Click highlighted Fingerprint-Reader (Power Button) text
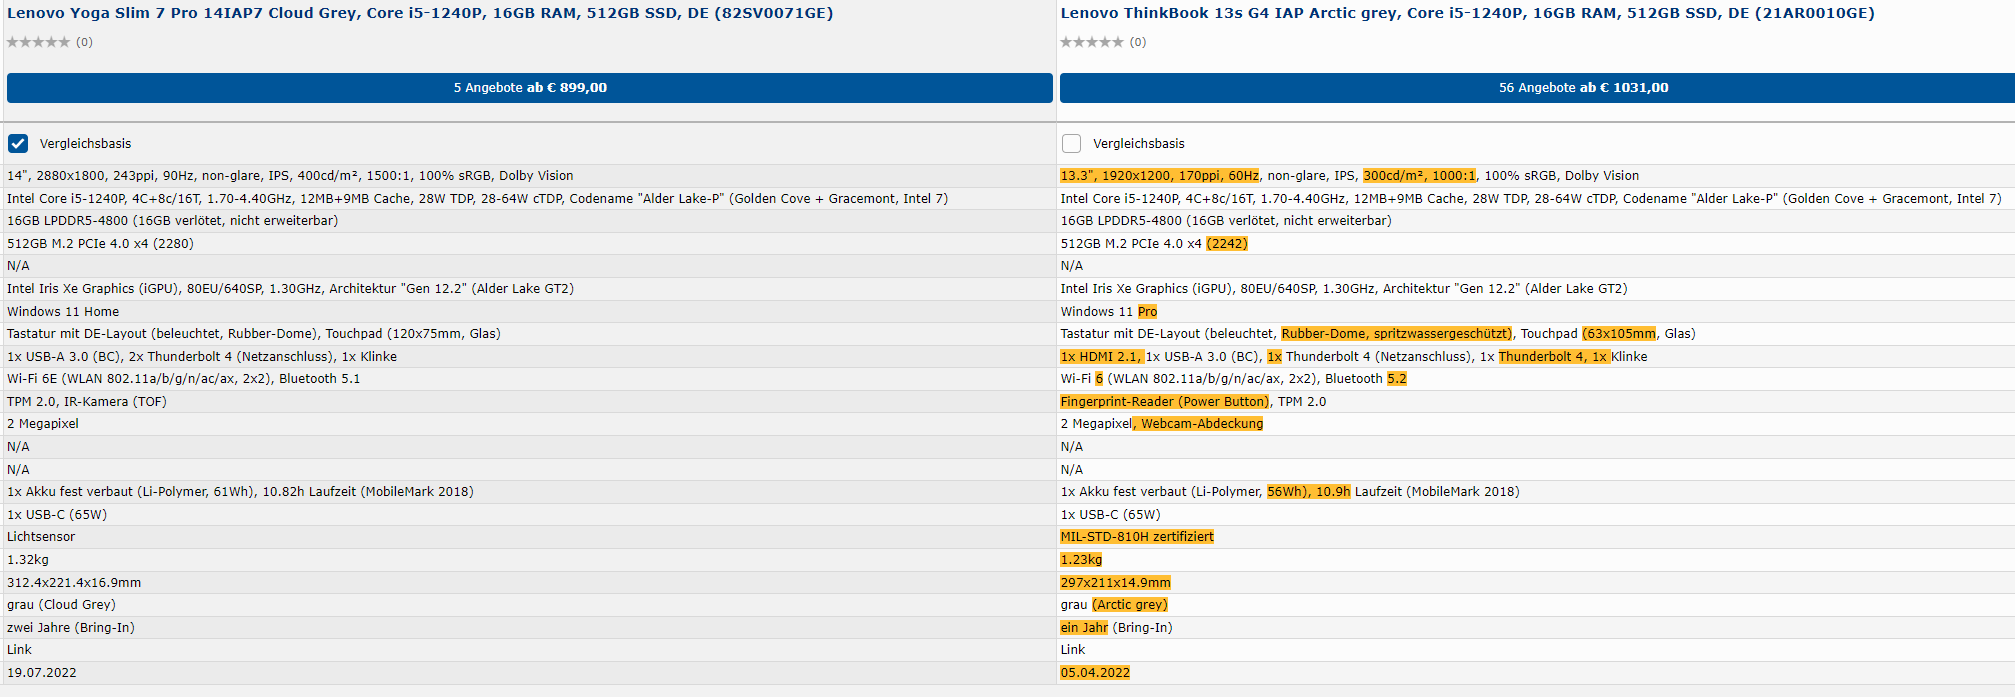2015x697 pixels. pyautogui.click(x=1164, y=402)
